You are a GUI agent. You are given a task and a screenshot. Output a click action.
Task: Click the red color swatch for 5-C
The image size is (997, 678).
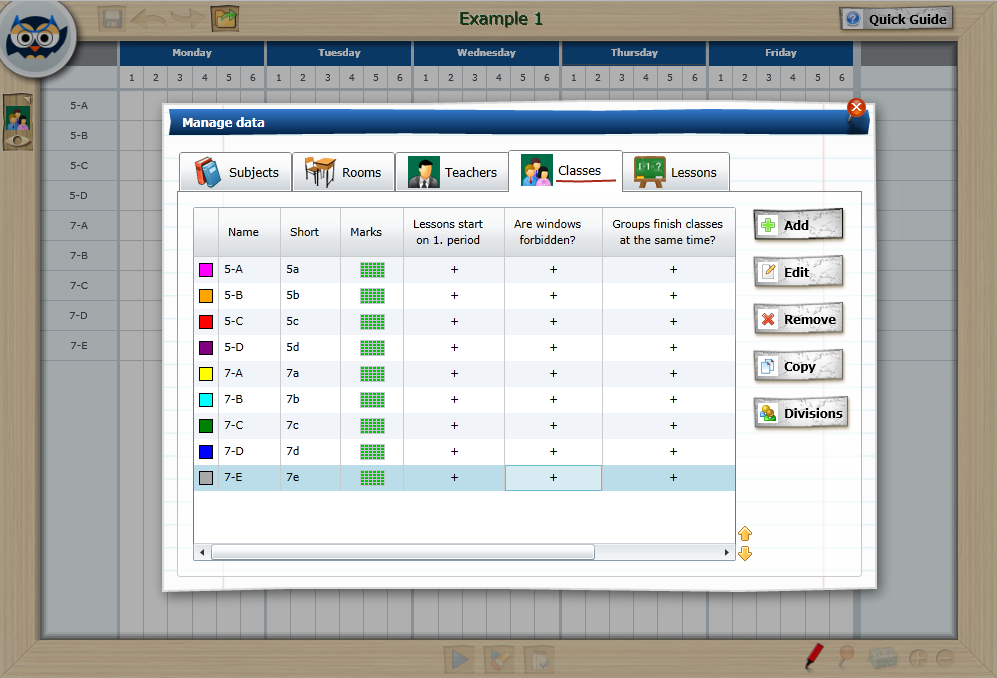[x=206, y=322]
